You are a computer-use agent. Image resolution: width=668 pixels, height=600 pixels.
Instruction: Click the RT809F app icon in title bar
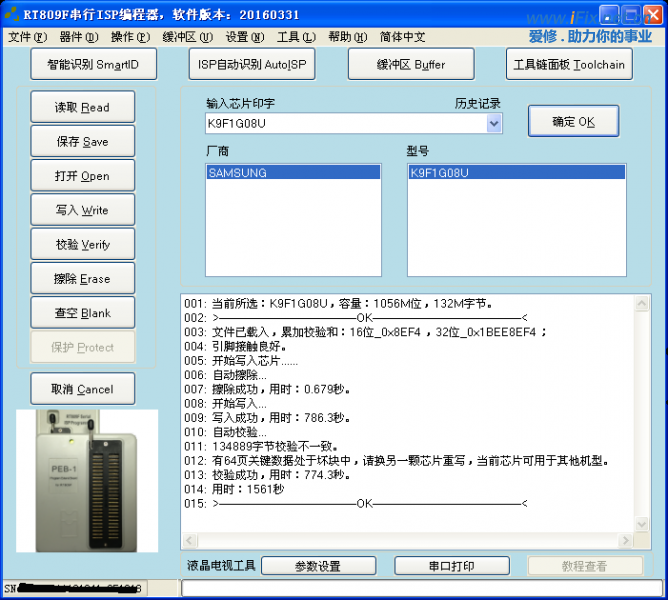[12, 14]
